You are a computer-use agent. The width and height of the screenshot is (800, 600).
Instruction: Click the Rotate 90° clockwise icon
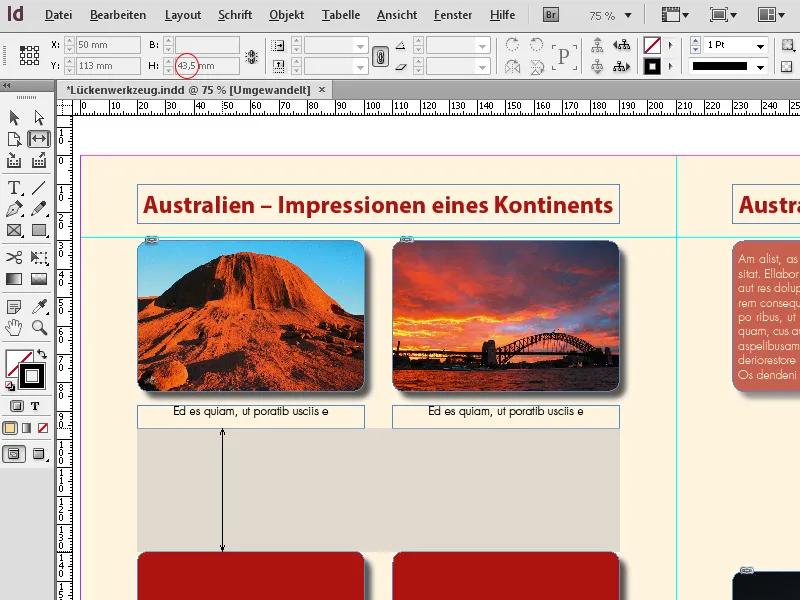(x=512, y=45)
